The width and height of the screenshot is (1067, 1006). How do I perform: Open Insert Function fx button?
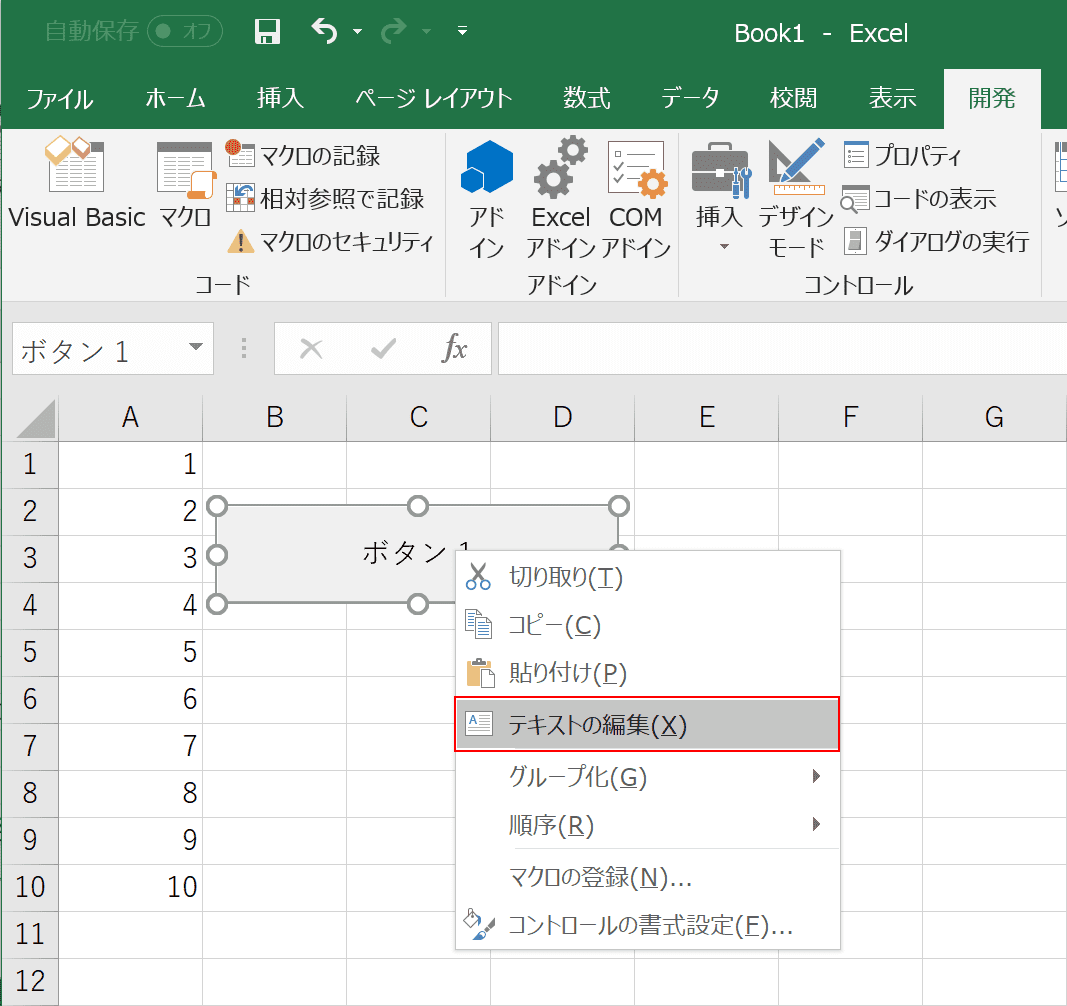[x=454, y=348]
